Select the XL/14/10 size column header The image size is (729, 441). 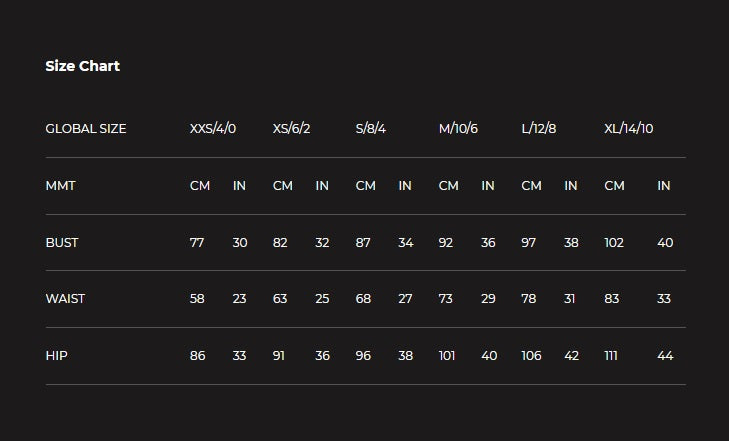click(629, 129)
